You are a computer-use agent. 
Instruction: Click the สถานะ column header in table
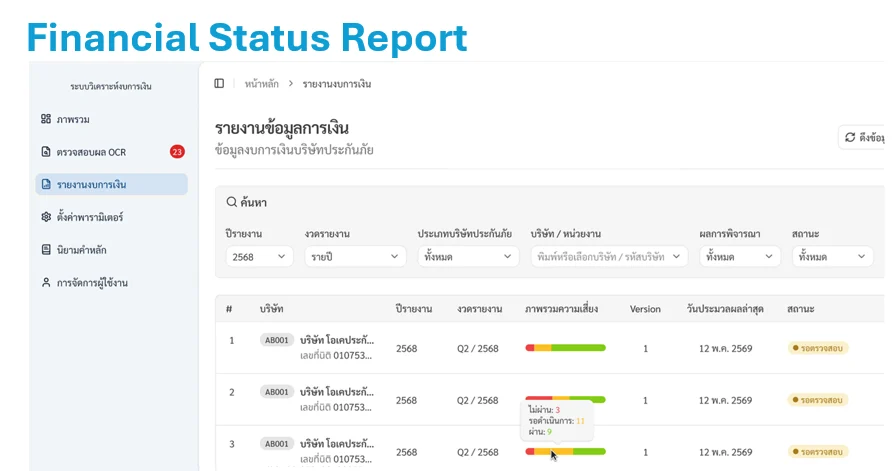tap(800, 309)
